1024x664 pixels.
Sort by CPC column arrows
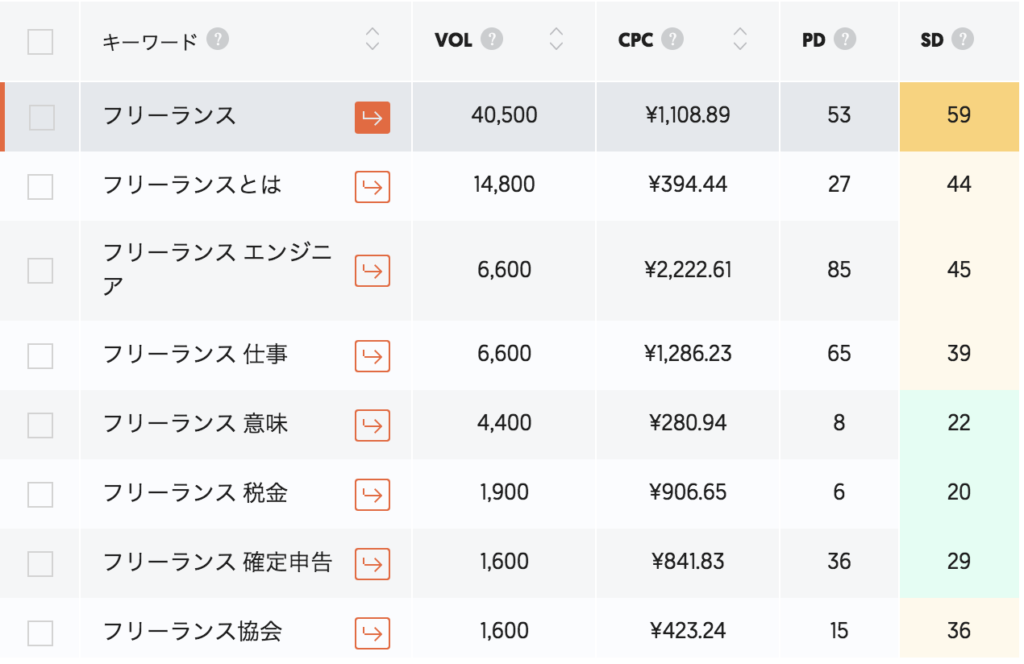pos(739,39)
